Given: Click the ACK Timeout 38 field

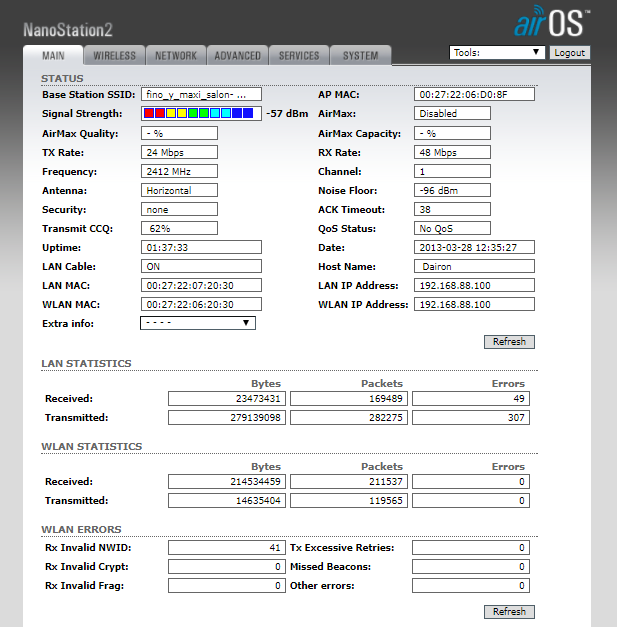Looking at the screenshot, I should [x=452, y=209].
